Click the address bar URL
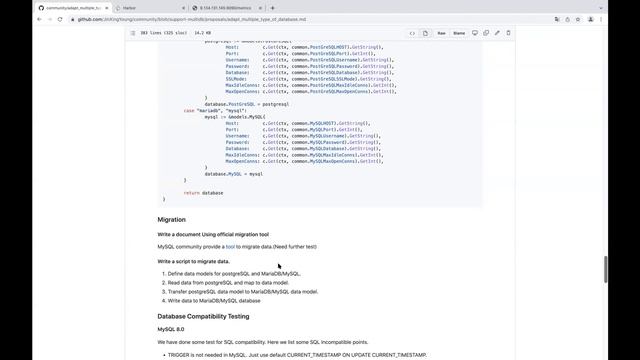This screenshot has height=360, width=640. tap(192, 19)
